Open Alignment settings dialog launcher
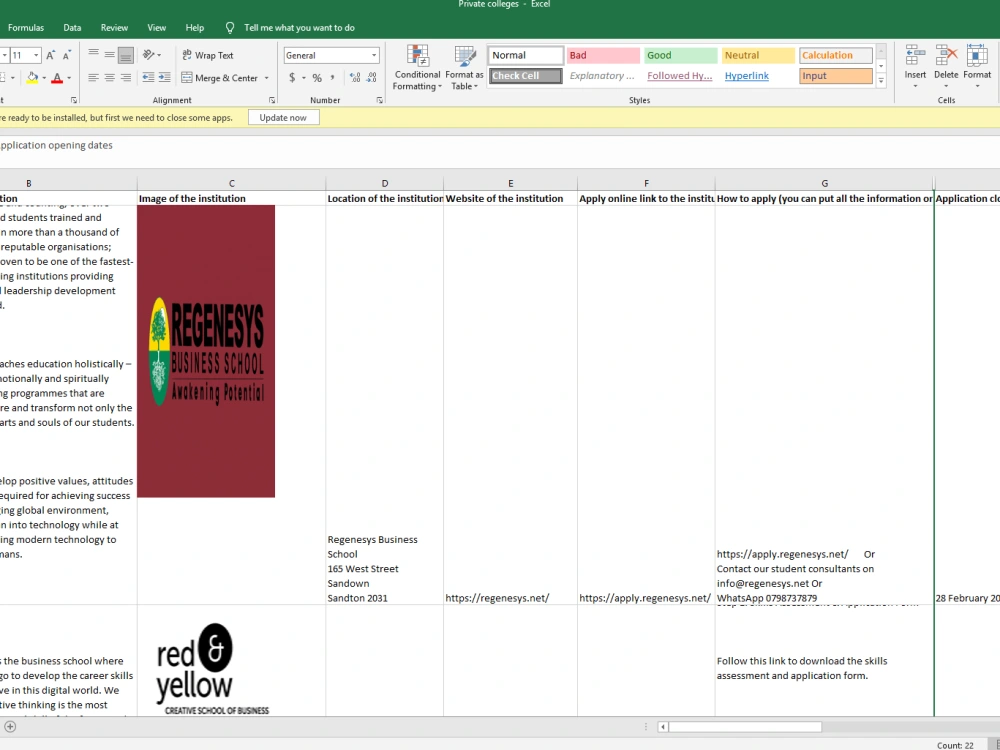The image size is (1000, 750). point(272,100)
